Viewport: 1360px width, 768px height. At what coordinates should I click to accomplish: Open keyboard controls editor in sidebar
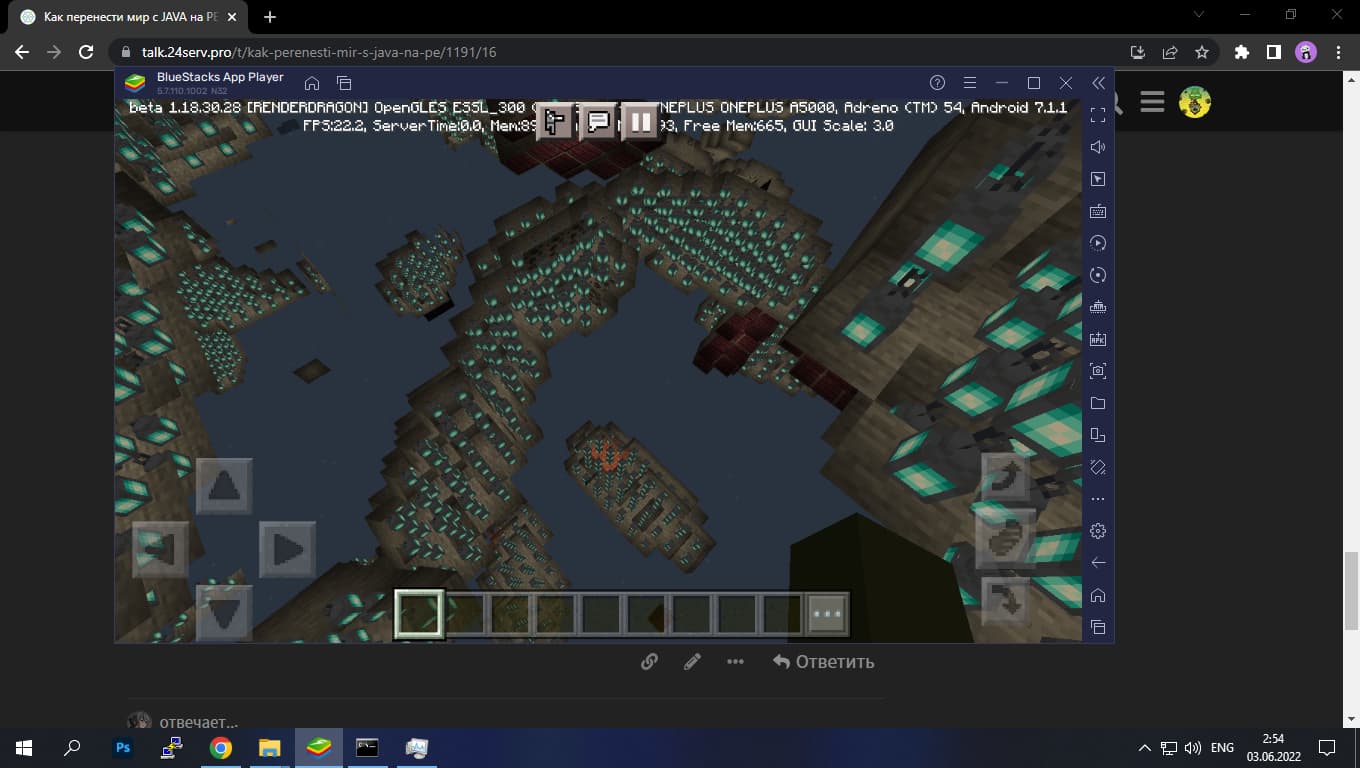coord(1098,211)
